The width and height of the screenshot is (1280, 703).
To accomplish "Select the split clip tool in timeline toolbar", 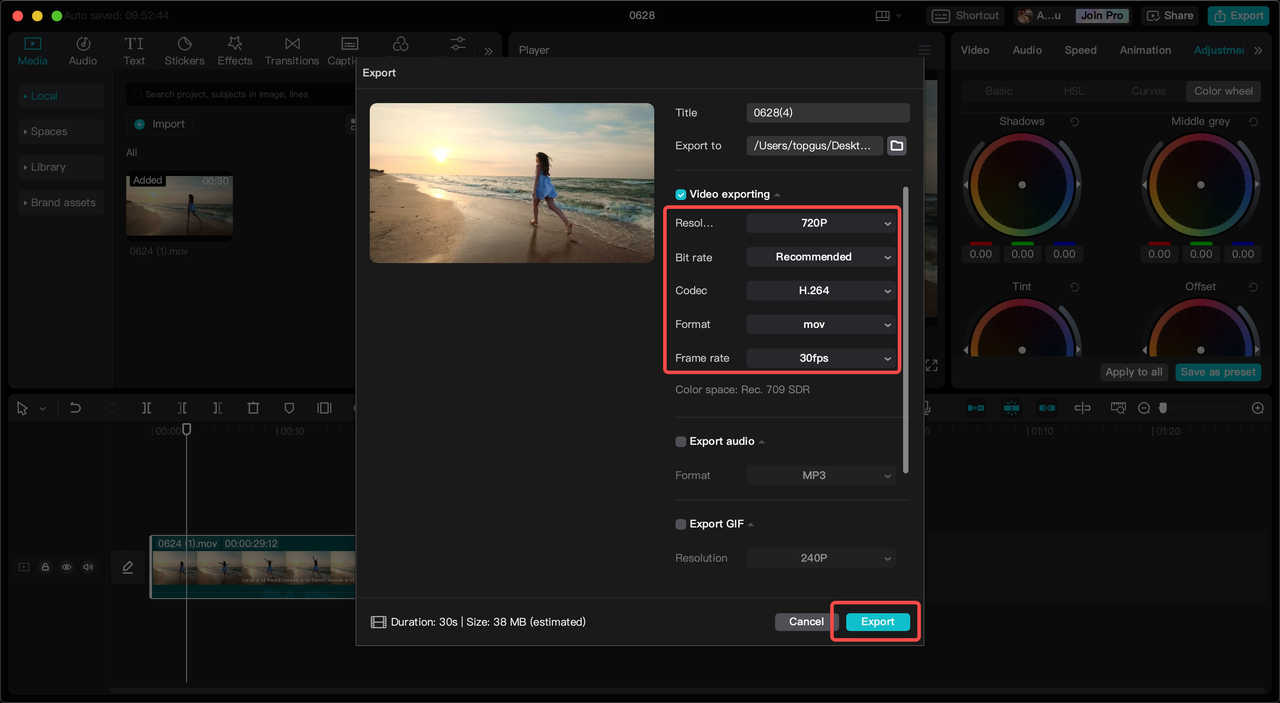I will click(146, 408).
